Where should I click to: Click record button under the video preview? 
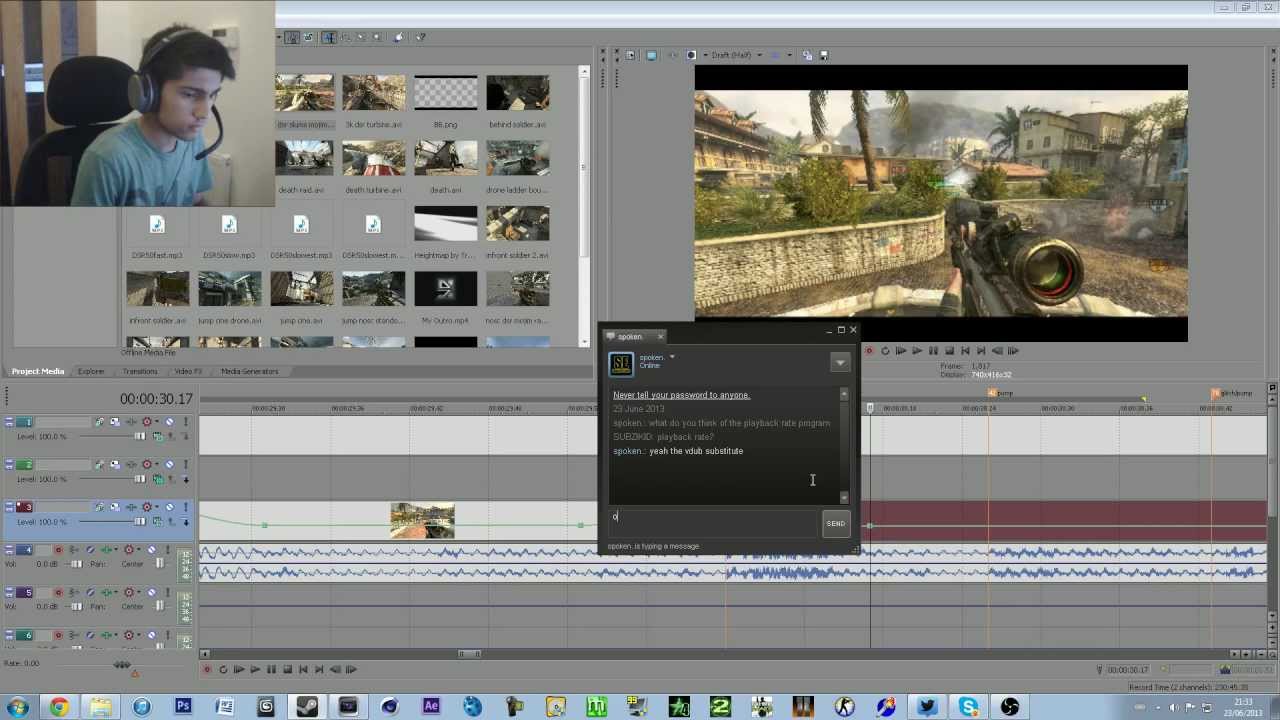point(869,351)
